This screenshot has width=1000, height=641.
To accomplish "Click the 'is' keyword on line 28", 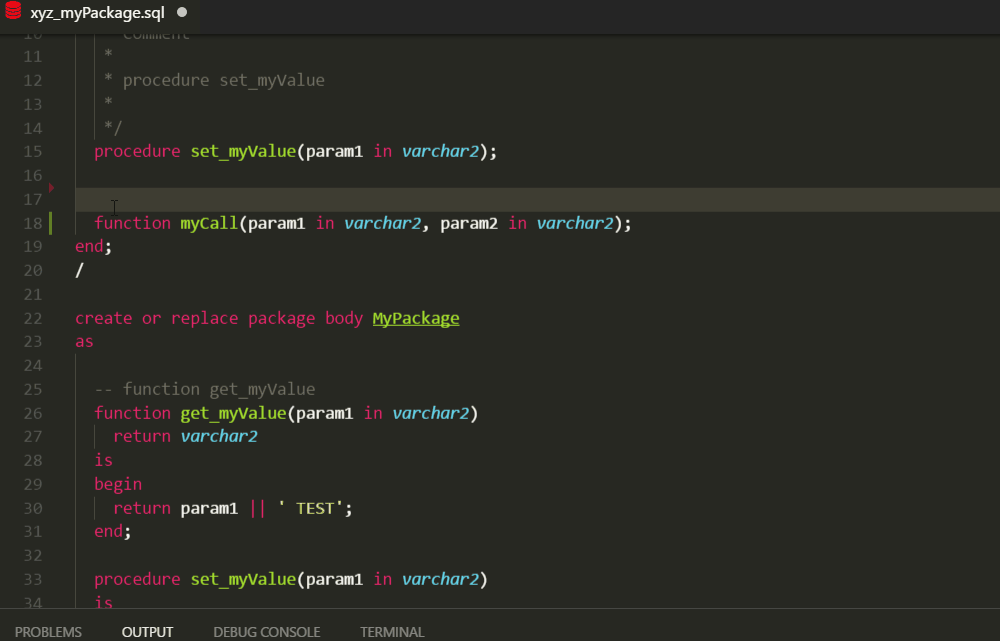I will tap(103, 460).
